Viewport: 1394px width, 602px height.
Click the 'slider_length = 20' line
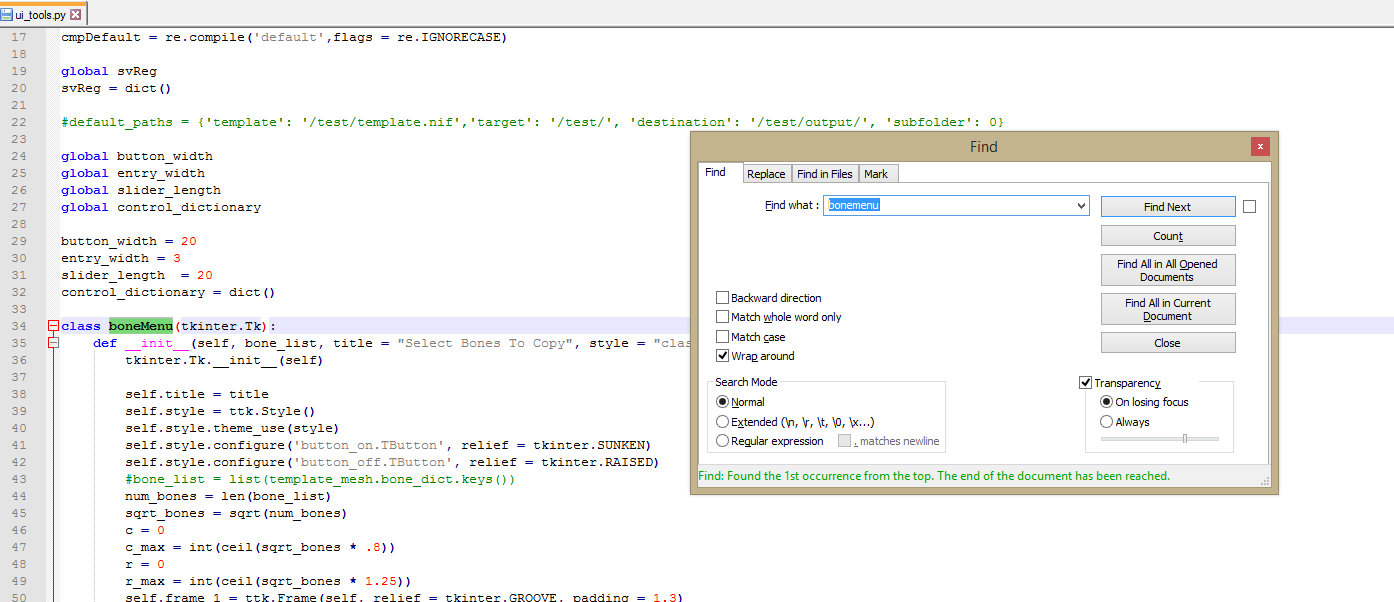(x=137, y=275)
